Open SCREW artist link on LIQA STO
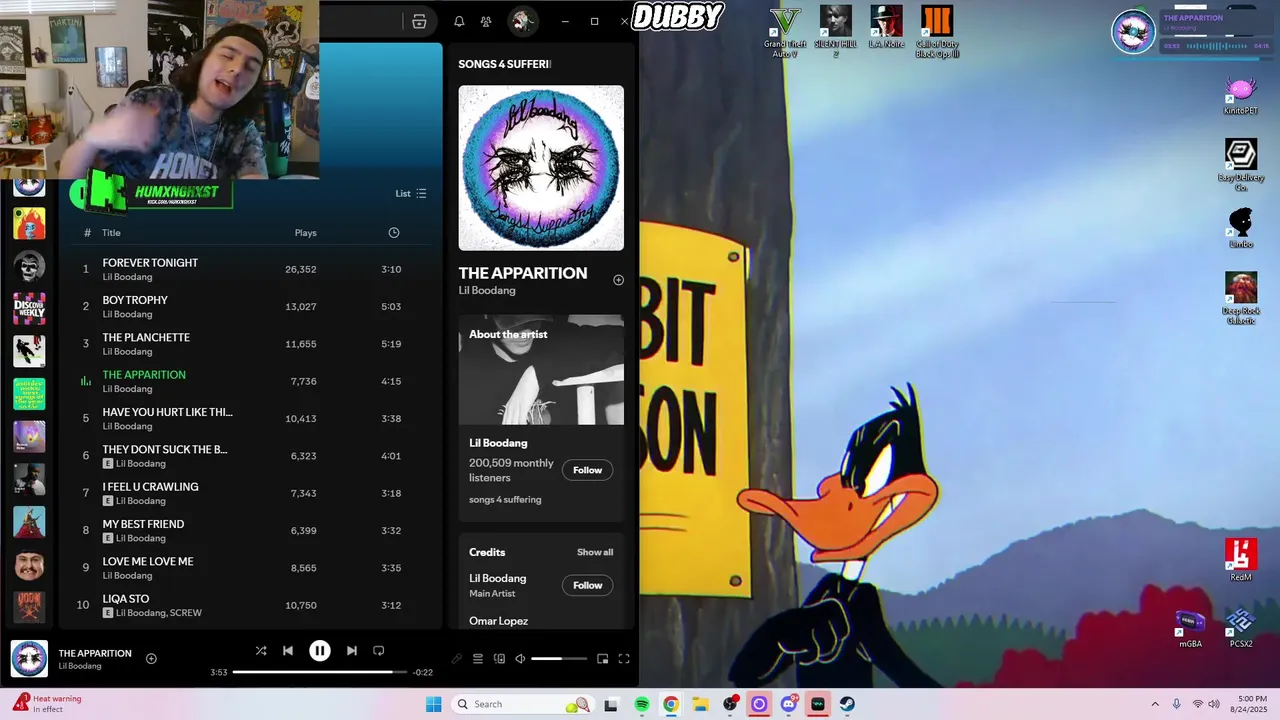 pos(187,613)
